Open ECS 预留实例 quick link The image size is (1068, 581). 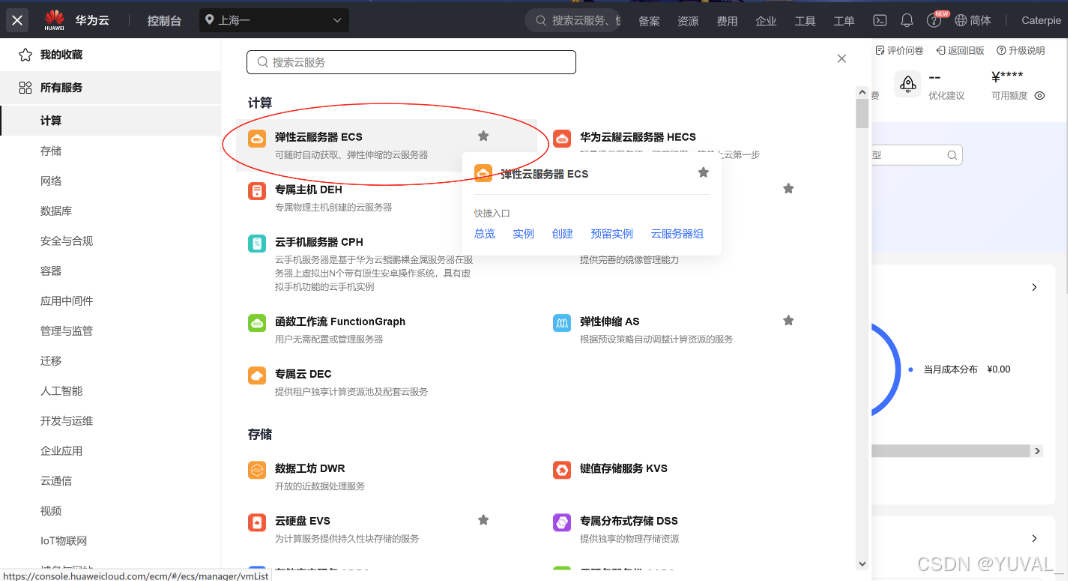click(612, 234)
